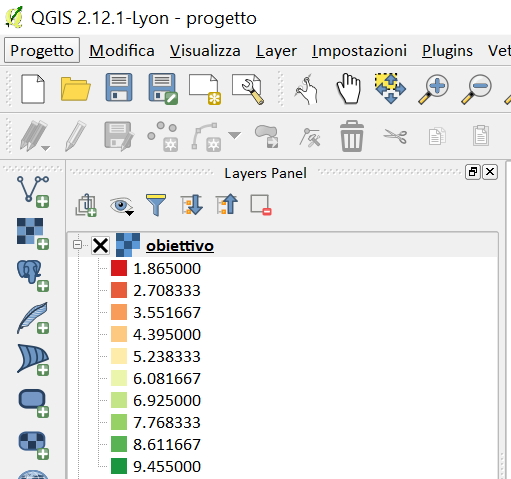The image size is (511, 479).
Task: Click Add Raster Layer checkerboard icon
Action: point(33,234)
